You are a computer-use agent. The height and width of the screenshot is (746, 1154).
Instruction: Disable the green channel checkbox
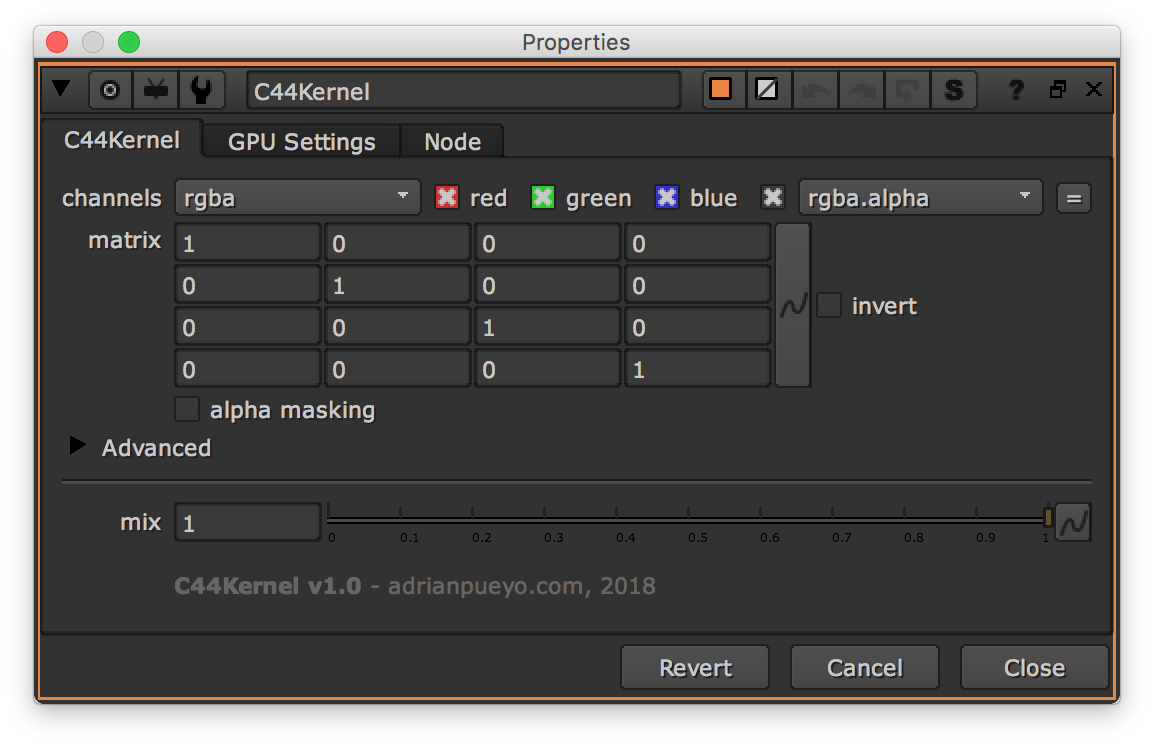542,197
